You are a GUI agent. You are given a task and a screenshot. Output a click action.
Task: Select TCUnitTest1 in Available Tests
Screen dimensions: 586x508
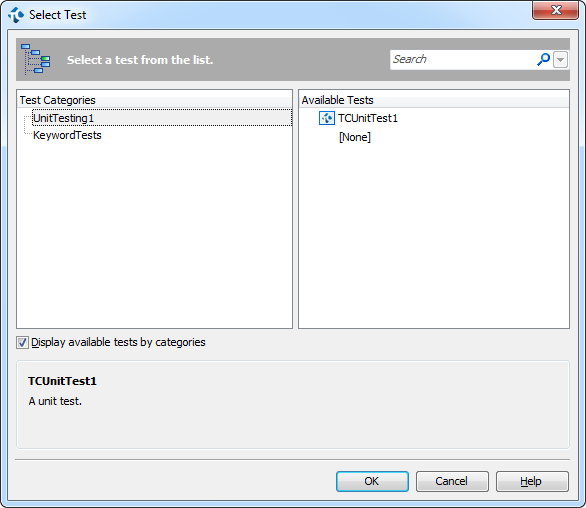368,118
